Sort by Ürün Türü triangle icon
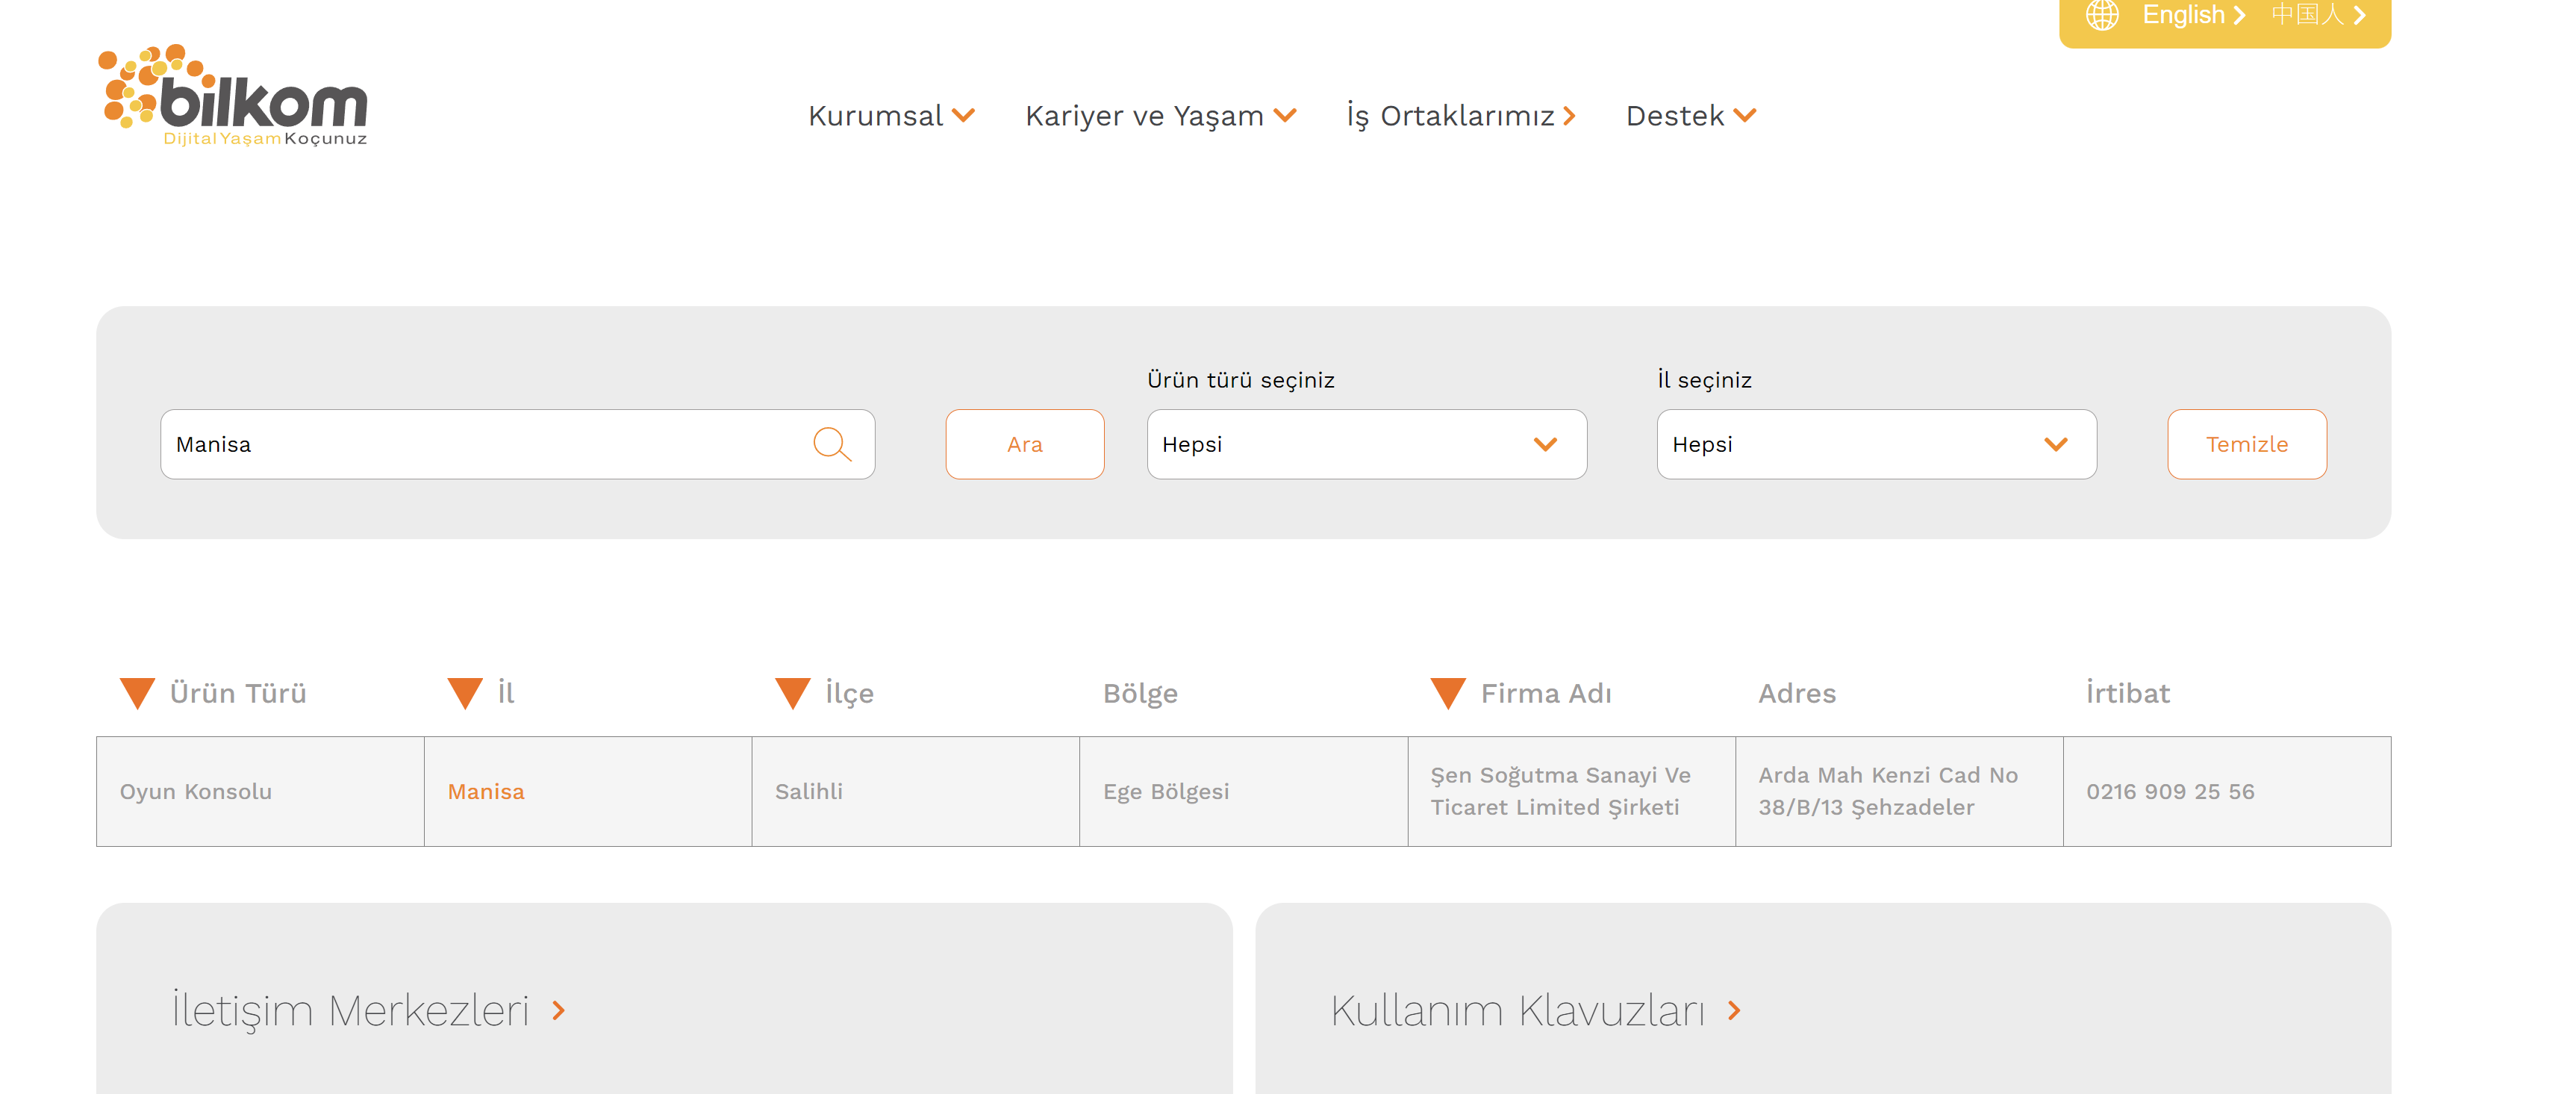2576x1094 pixels. 137,693
